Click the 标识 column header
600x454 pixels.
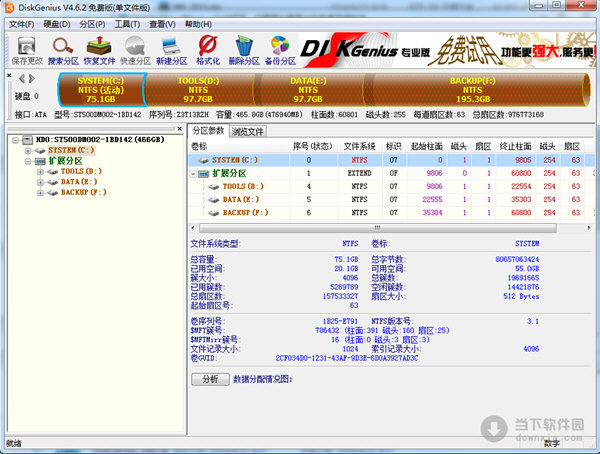[394, 146]
